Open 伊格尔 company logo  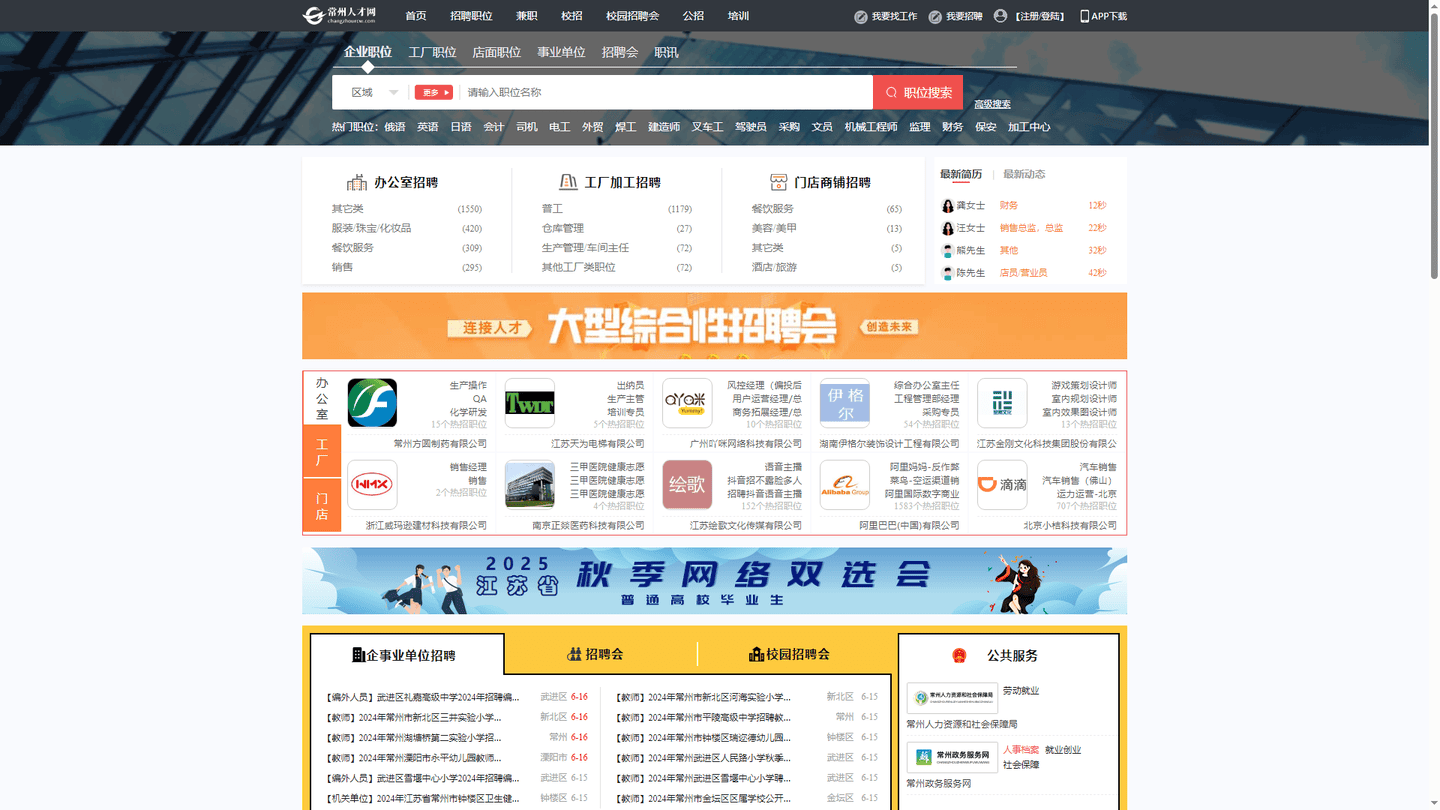point(845,403)
